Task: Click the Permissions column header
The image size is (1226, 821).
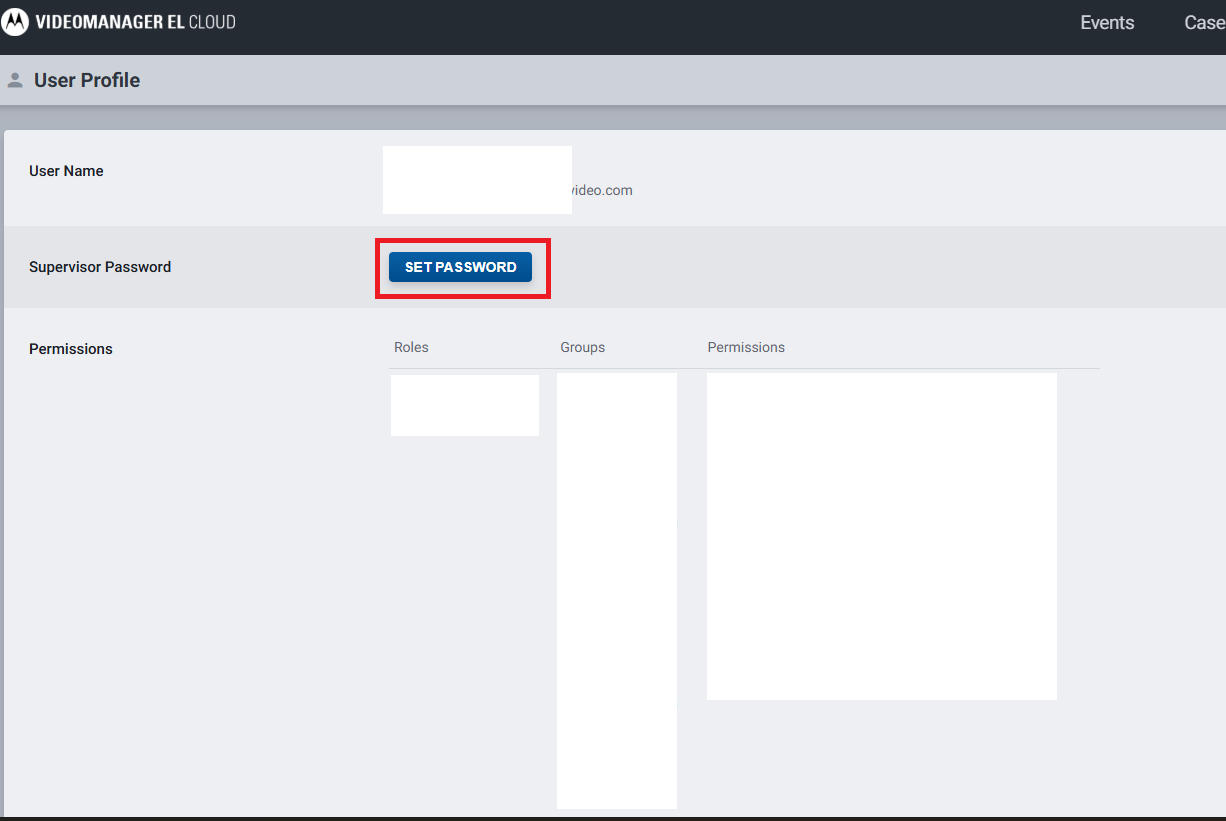Action: click(746, 347)
